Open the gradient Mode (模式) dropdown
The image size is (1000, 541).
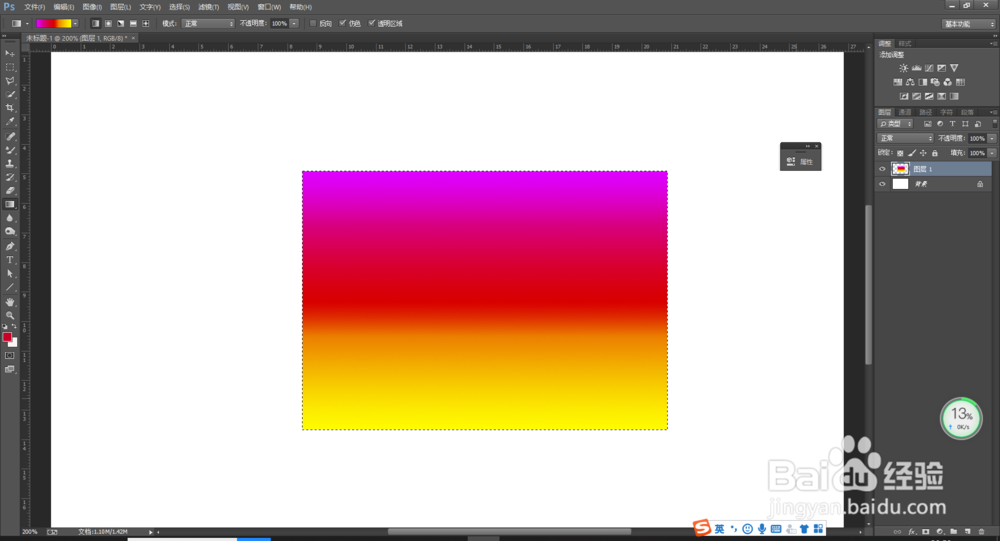pos(209,24)
